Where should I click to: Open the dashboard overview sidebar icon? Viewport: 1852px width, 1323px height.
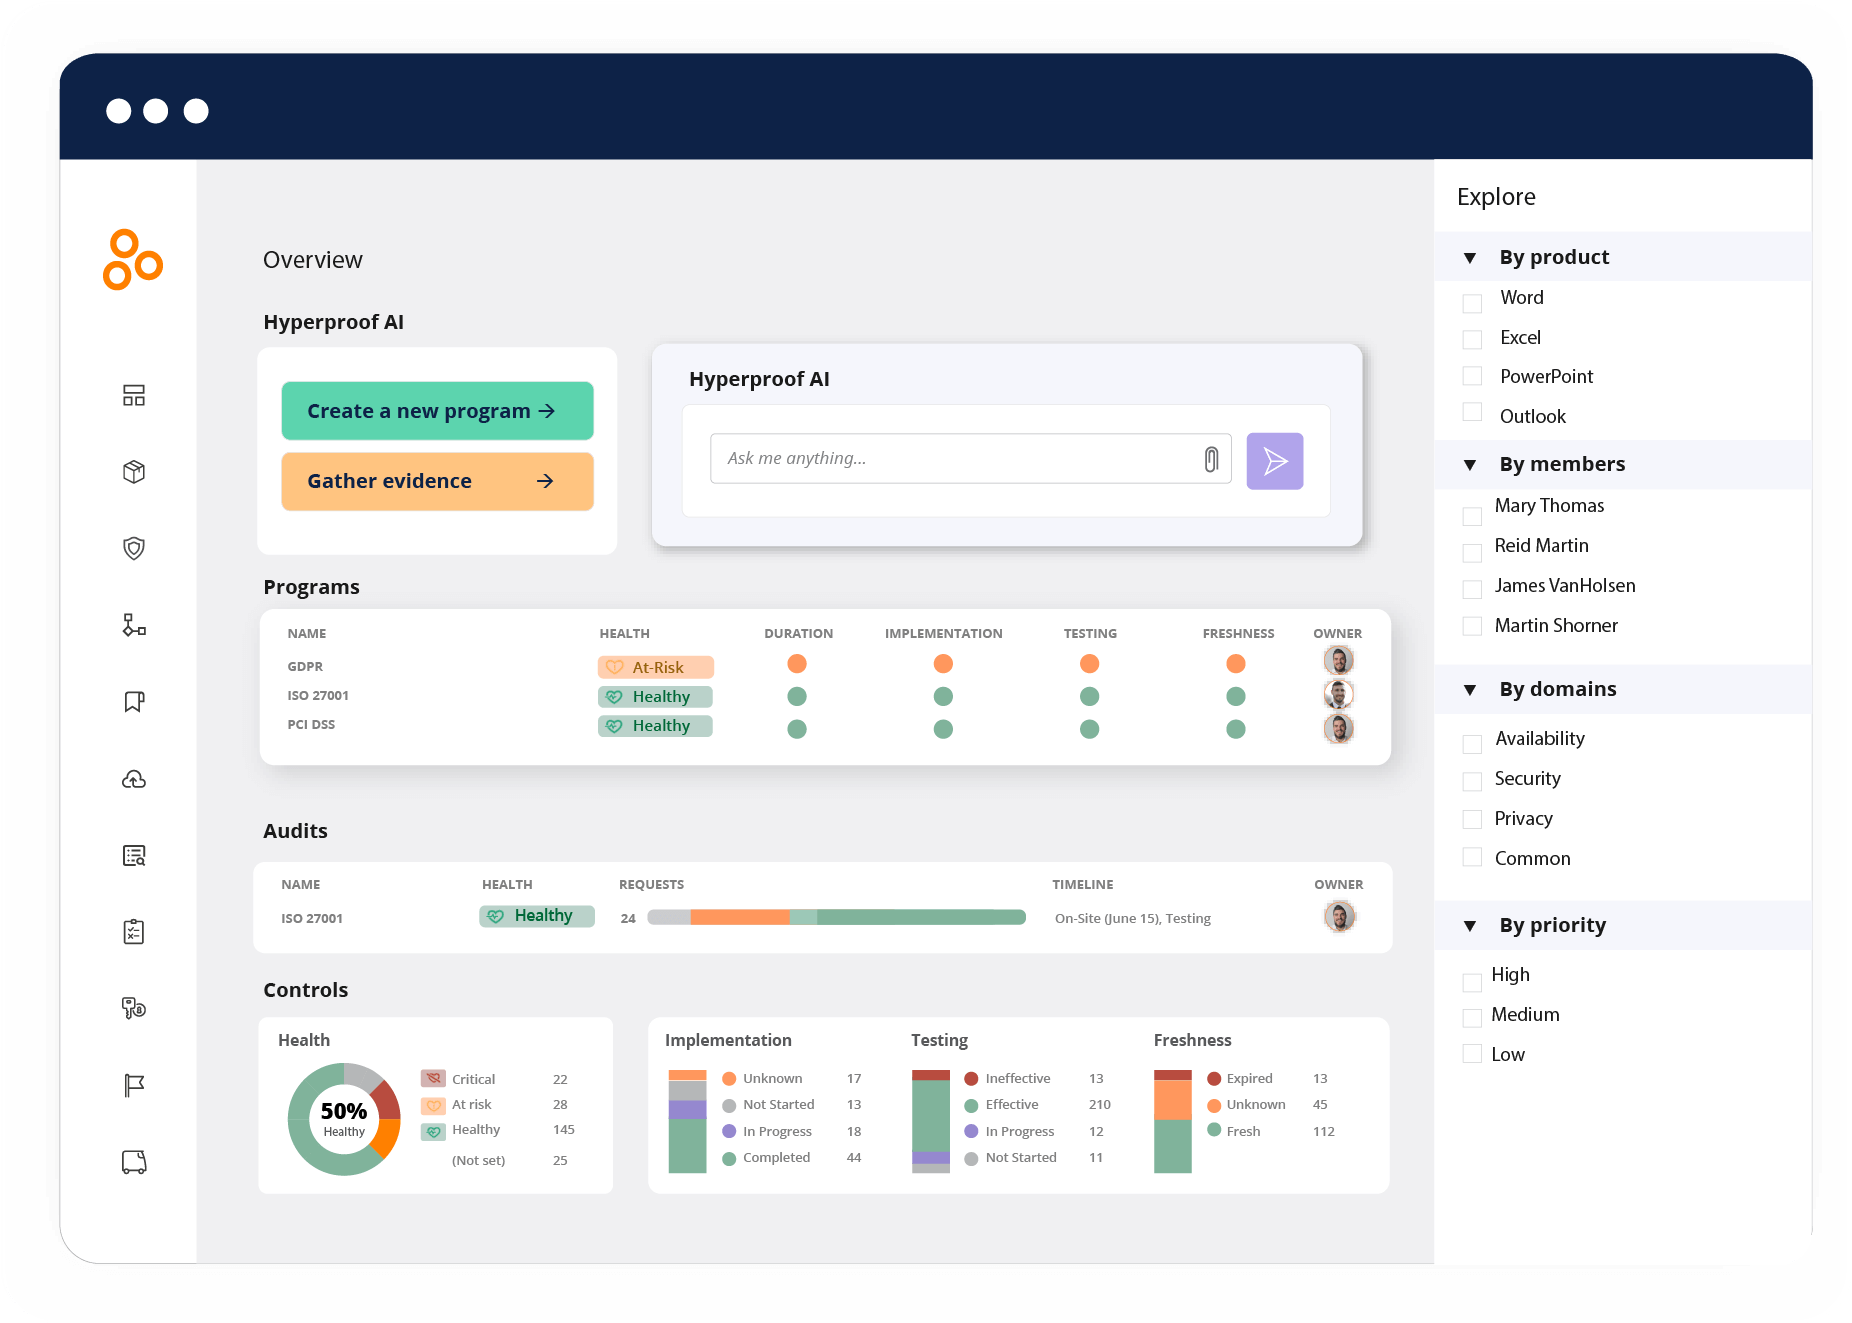(133, 395)
